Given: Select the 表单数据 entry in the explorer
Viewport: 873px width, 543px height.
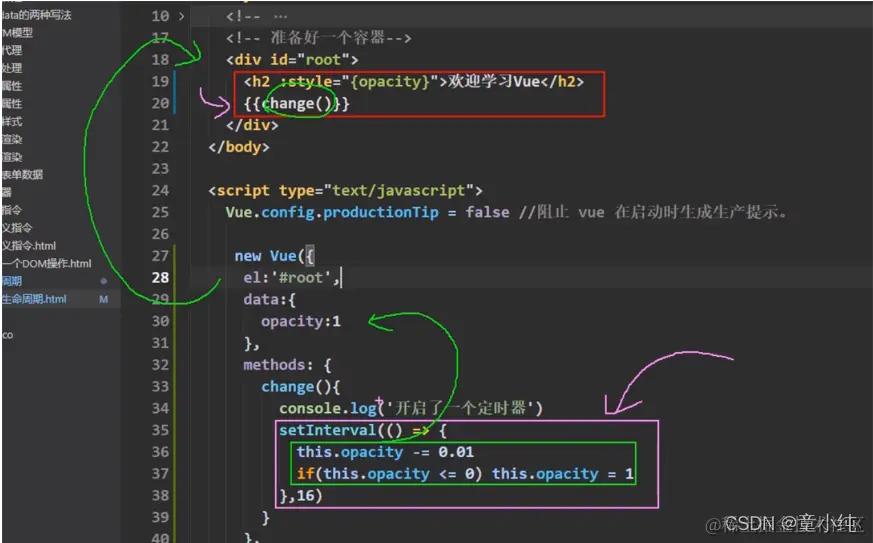Looking at the screenshot, I should pos(22,174).
